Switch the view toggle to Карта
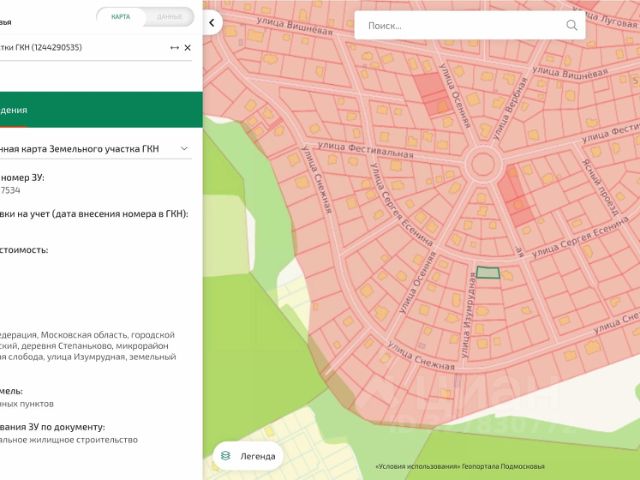The width and height of the screenshot is (640, 480). pyautogui.click(x=121, y=17)
